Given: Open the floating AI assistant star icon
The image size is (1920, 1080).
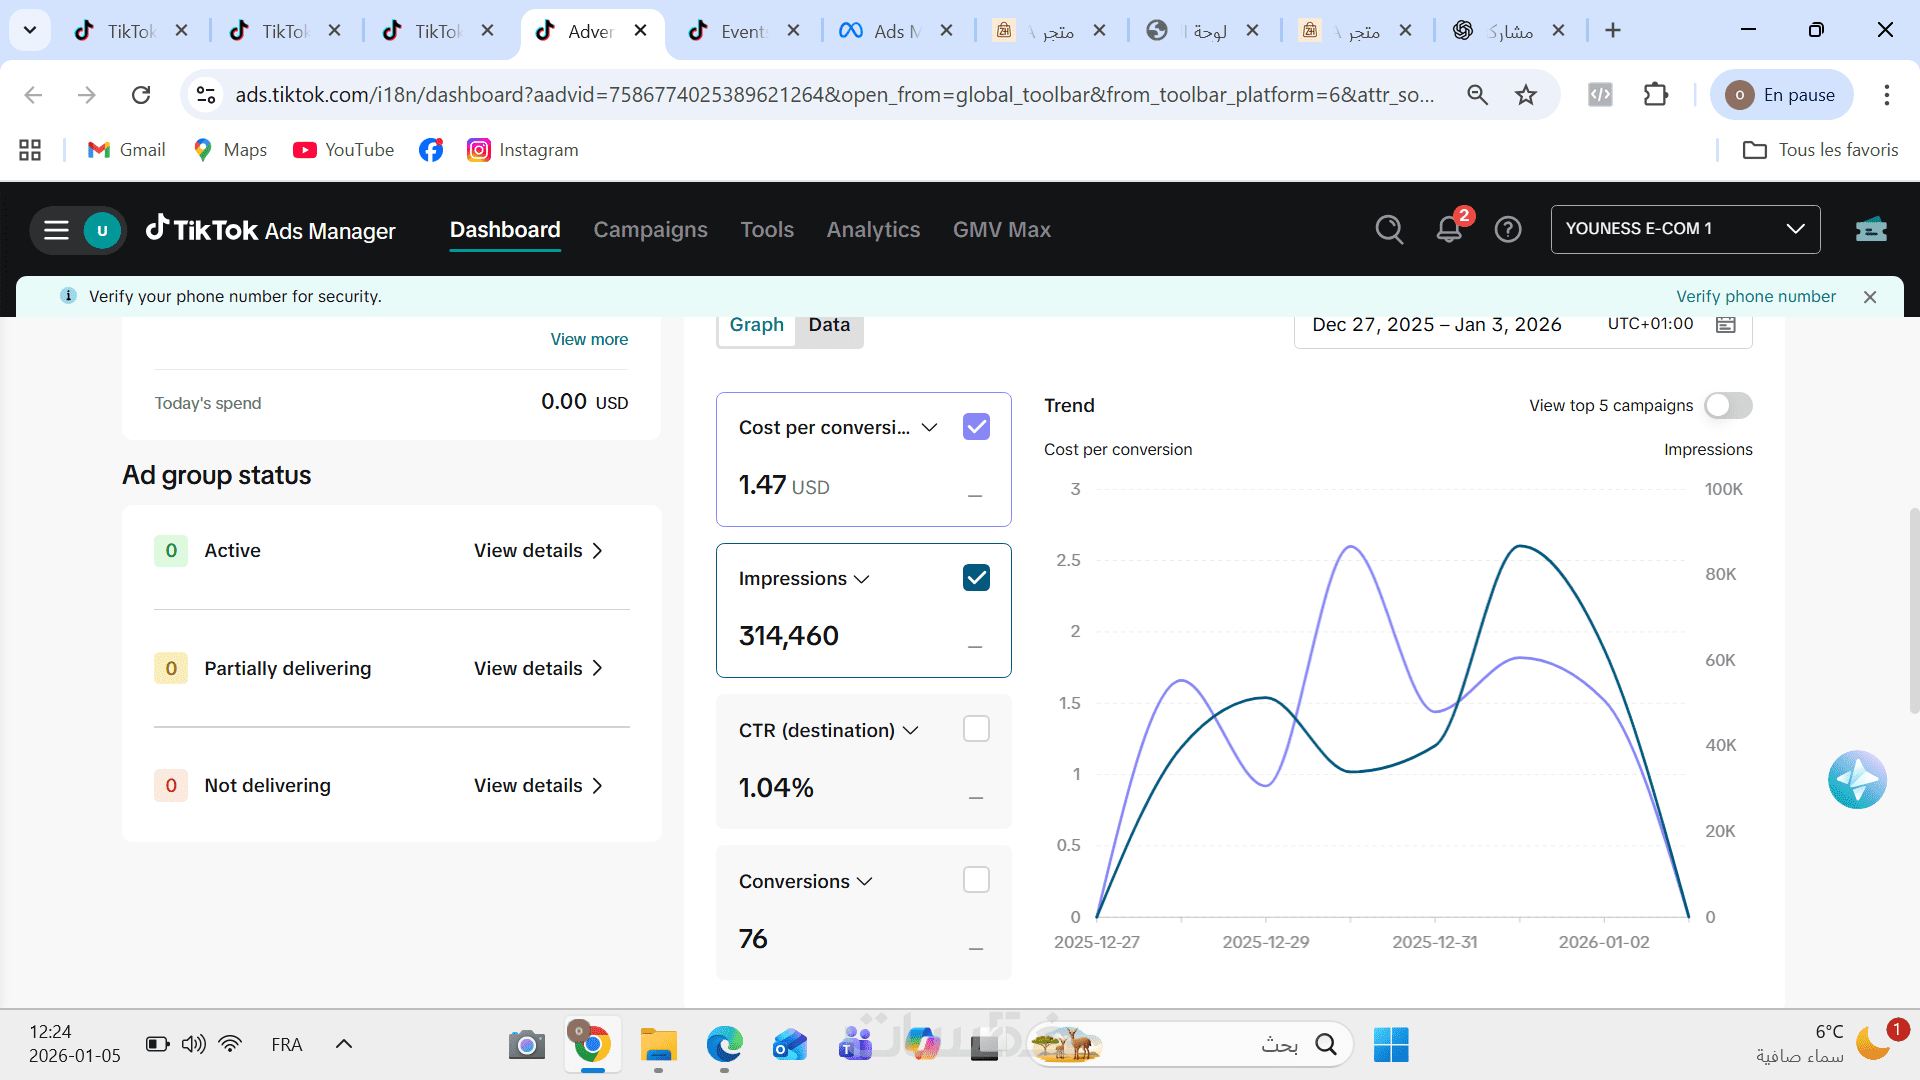Looking at the screenshot, I should [x=1857, y=780].
